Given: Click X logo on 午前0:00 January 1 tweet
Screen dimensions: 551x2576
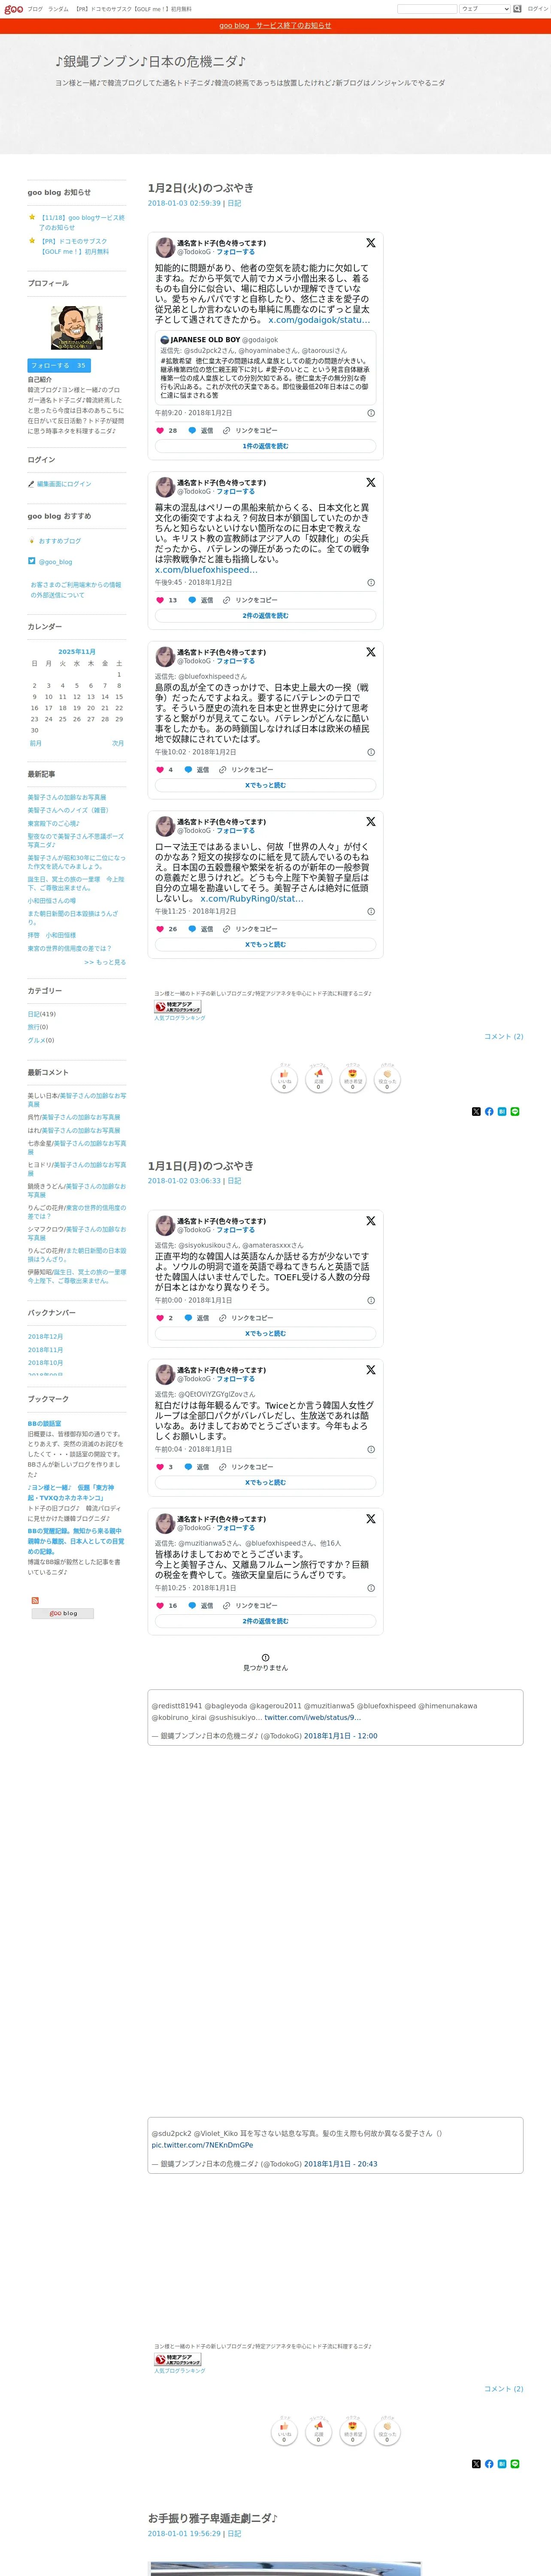Looking at the screenshot, I should pos(371,1221).
